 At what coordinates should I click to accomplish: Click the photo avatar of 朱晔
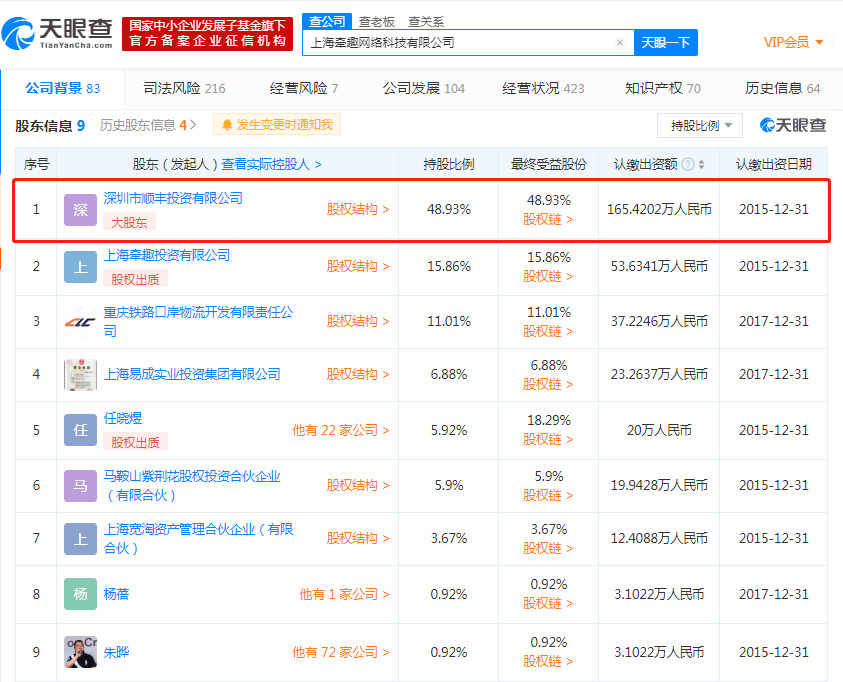(x=80, y=652)
